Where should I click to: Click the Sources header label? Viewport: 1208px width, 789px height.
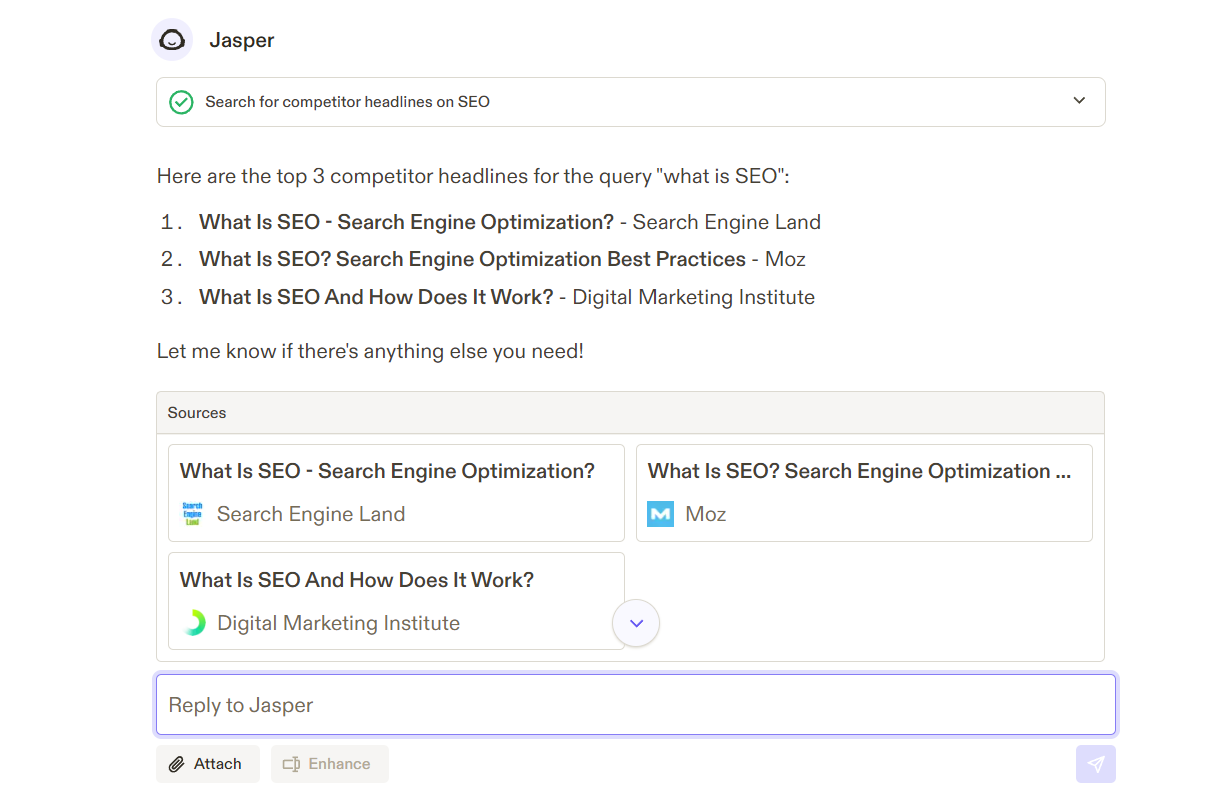pyautogui.click(x=197, y=413)
